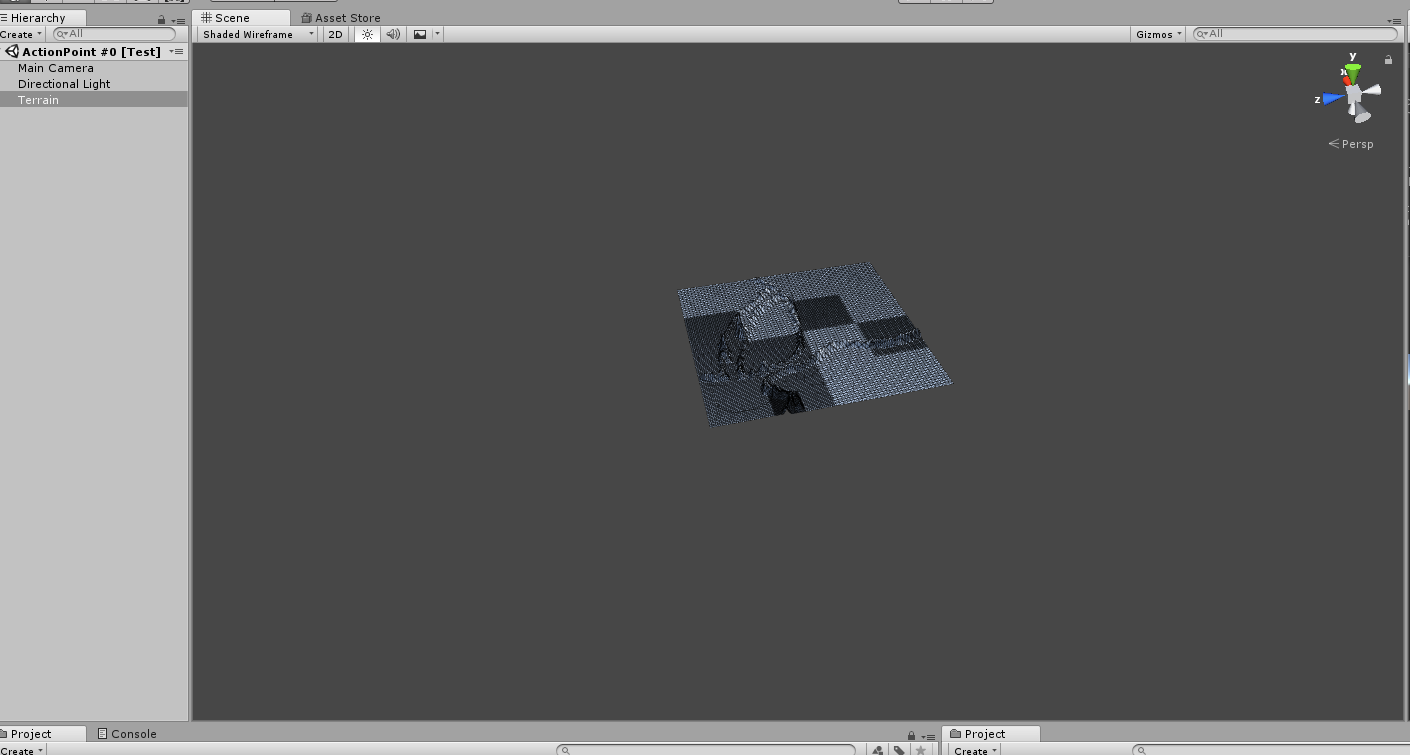Select Directional Light in the Hierarchy

pyautogui.click(x=94, y=84)
